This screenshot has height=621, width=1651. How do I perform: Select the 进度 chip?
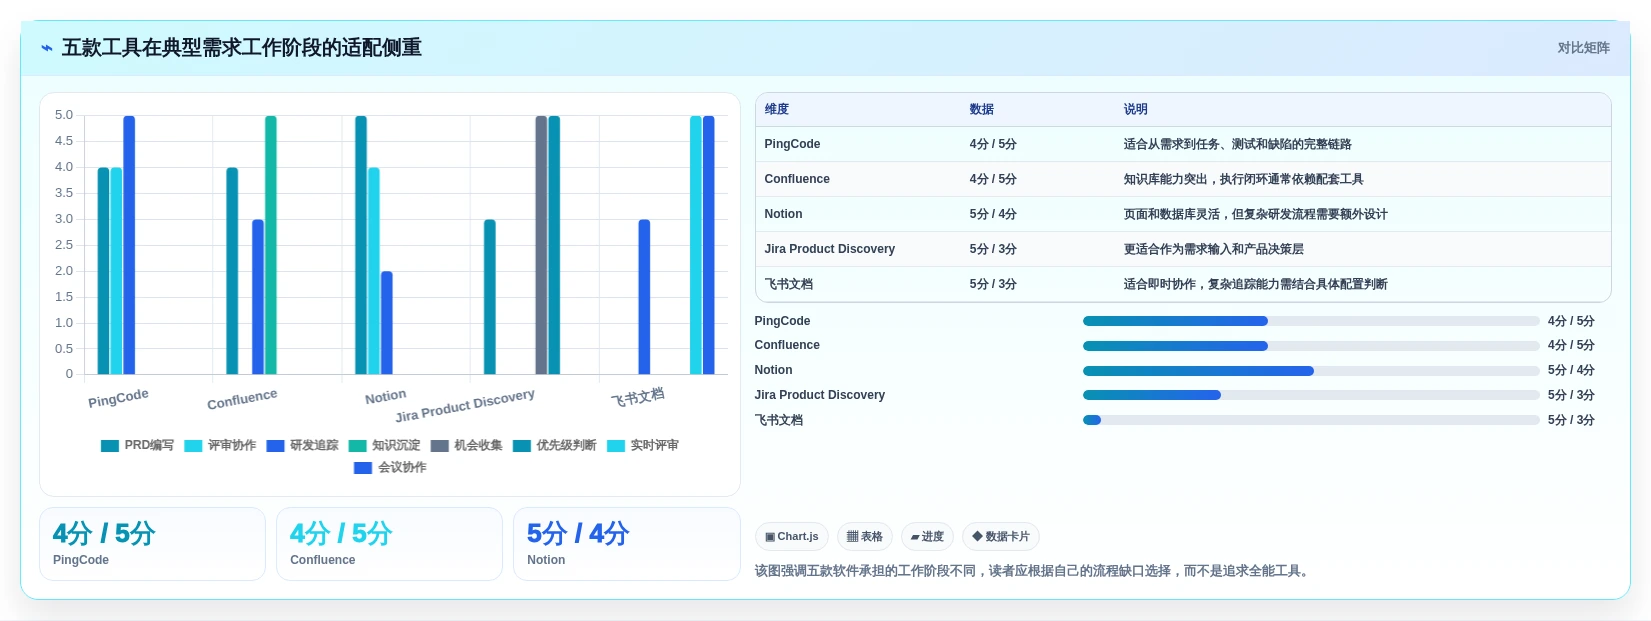(x=927, y=537)
